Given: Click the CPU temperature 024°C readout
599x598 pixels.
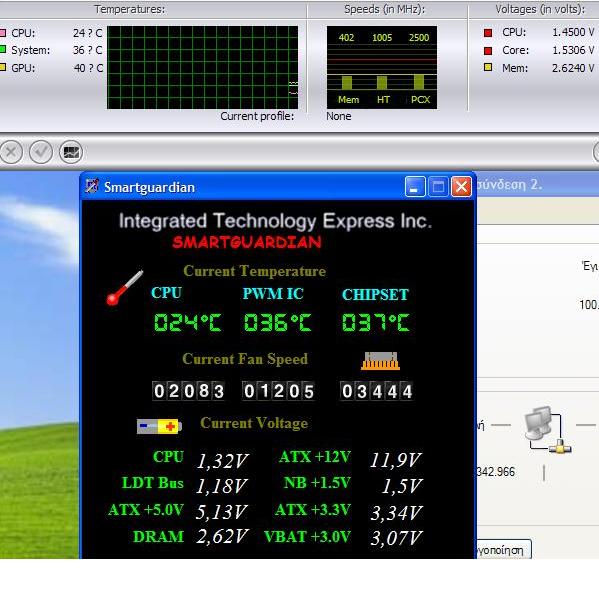Looking at the screenshot, I should point(188,322).
